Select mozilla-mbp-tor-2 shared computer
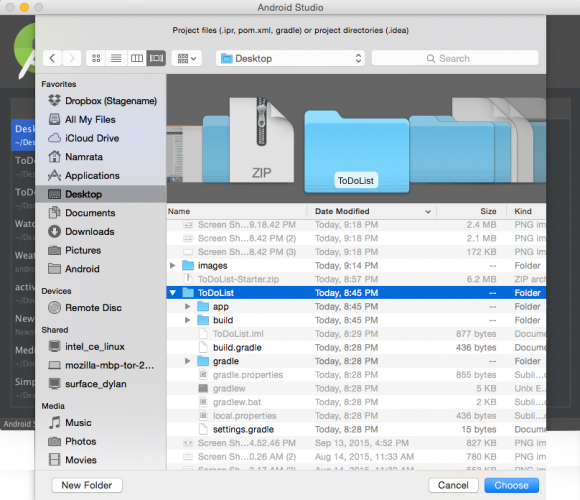This screenshot has height=500, width=580. [101, 365]
